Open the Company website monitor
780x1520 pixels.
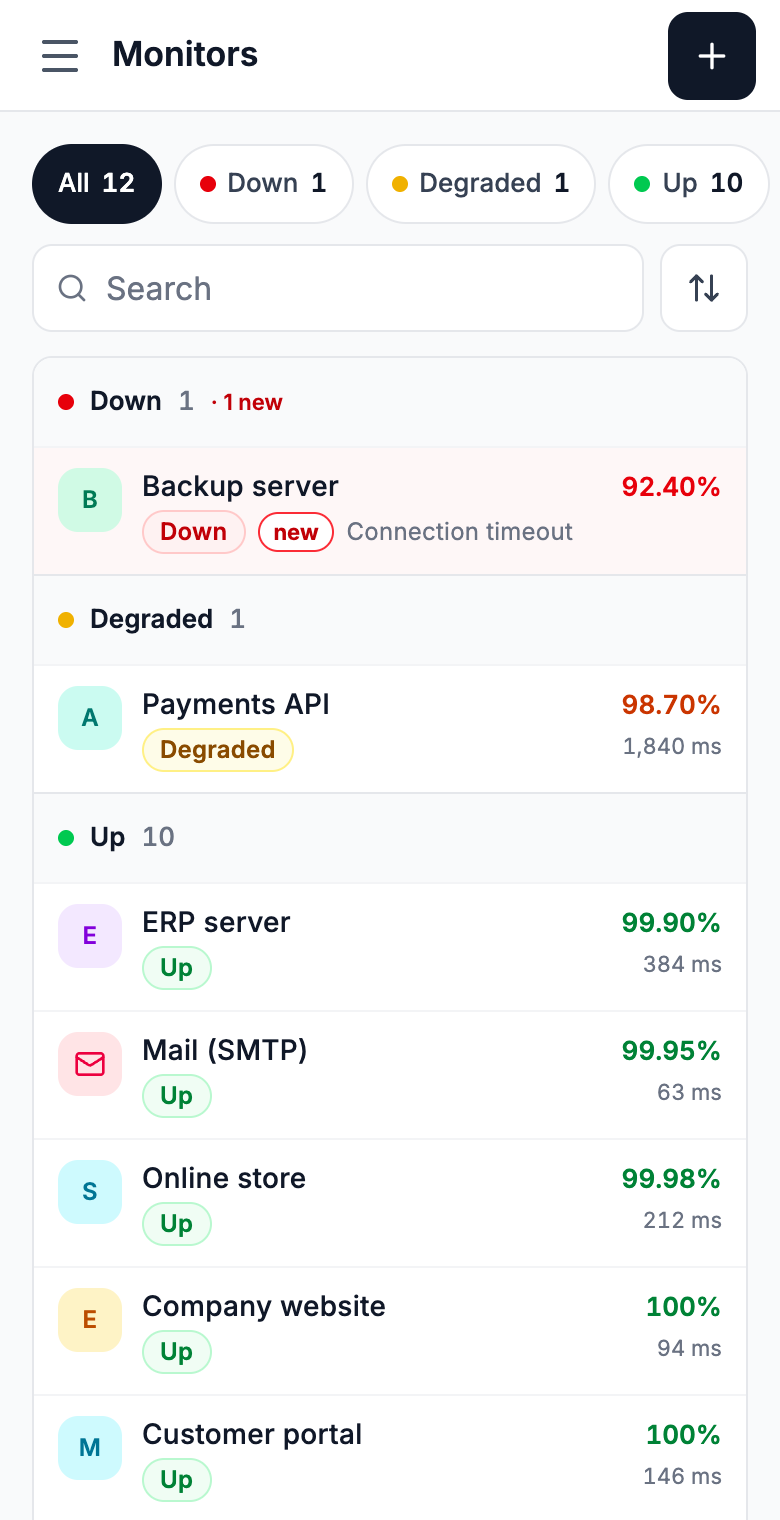click(x=390, y=1331)
